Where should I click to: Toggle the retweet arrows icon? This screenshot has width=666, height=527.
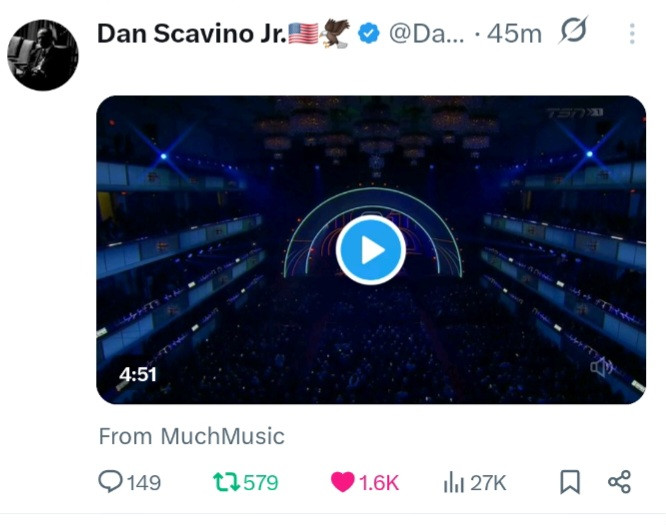pyautogui.click(x=226, y=482)
